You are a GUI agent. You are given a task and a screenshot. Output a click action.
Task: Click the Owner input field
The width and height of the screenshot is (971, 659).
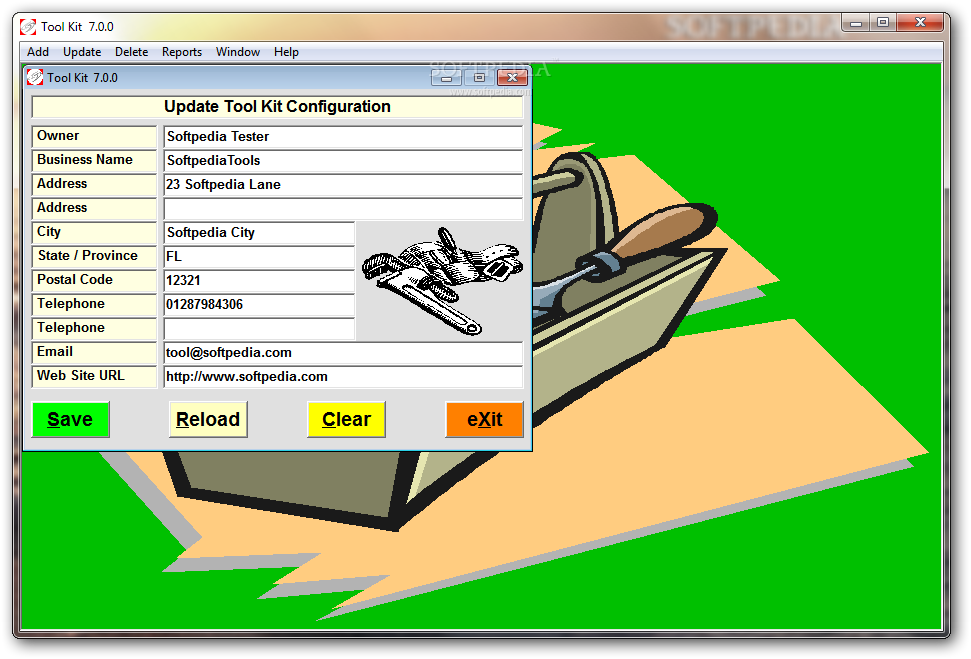point(343,136)
